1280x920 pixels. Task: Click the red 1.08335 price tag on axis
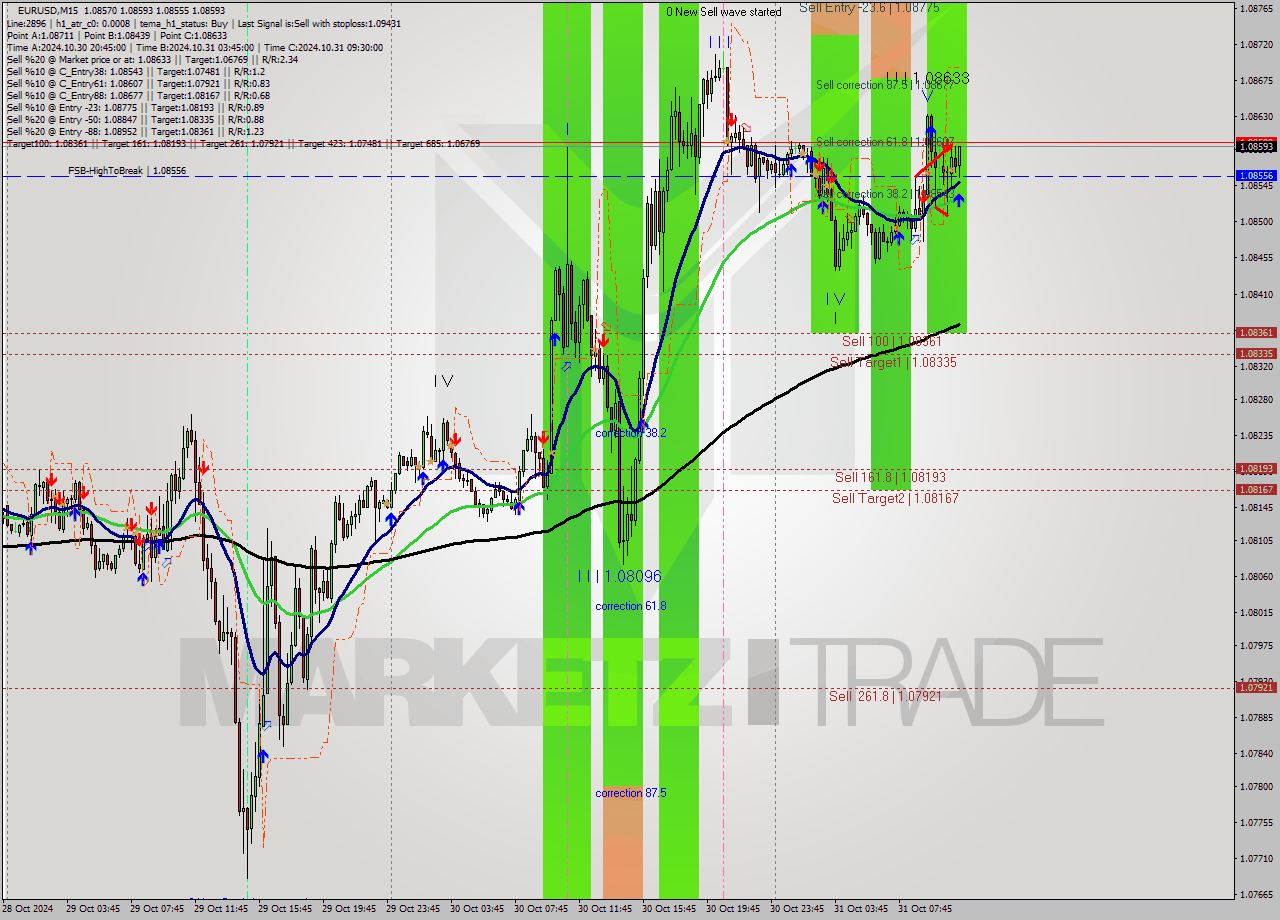1256,353
